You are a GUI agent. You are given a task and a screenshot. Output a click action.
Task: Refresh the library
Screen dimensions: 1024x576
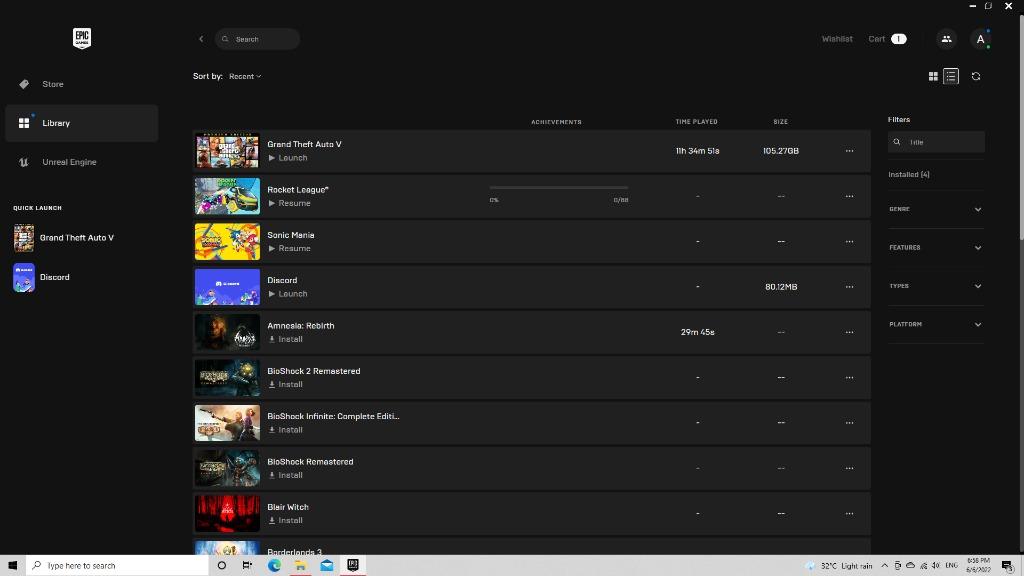click(976, 76)
